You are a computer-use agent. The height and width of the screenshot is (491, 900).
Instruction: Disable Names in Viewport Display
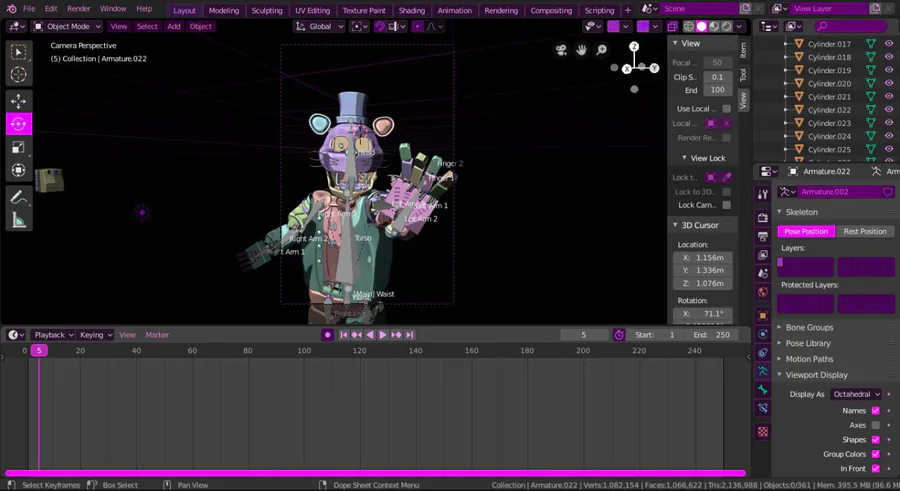coord(875,411)
